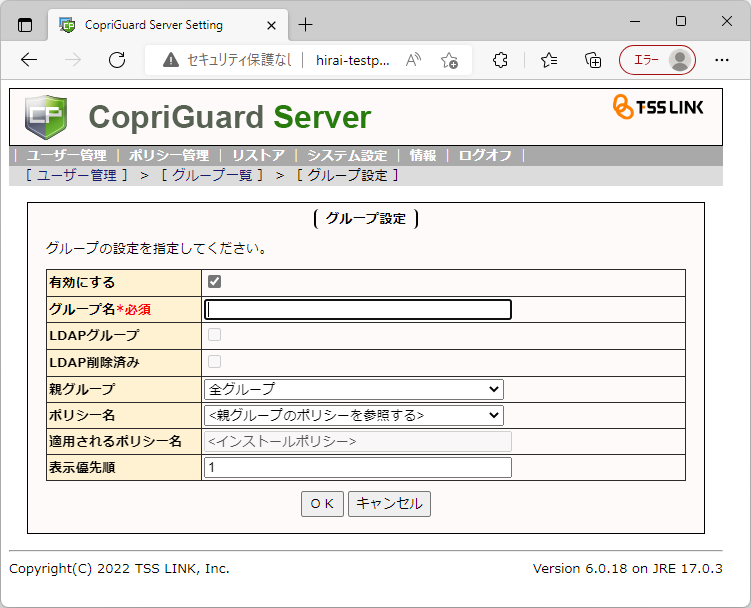Close the CopriGuard Server Setting tab
The height and width of the screenshot is (608, 751).
point(271,25)
